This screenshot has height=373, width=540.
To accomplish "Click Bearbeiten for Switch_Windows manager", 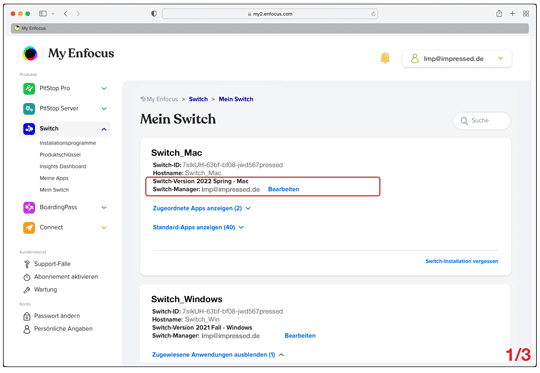I will (300, 336).
